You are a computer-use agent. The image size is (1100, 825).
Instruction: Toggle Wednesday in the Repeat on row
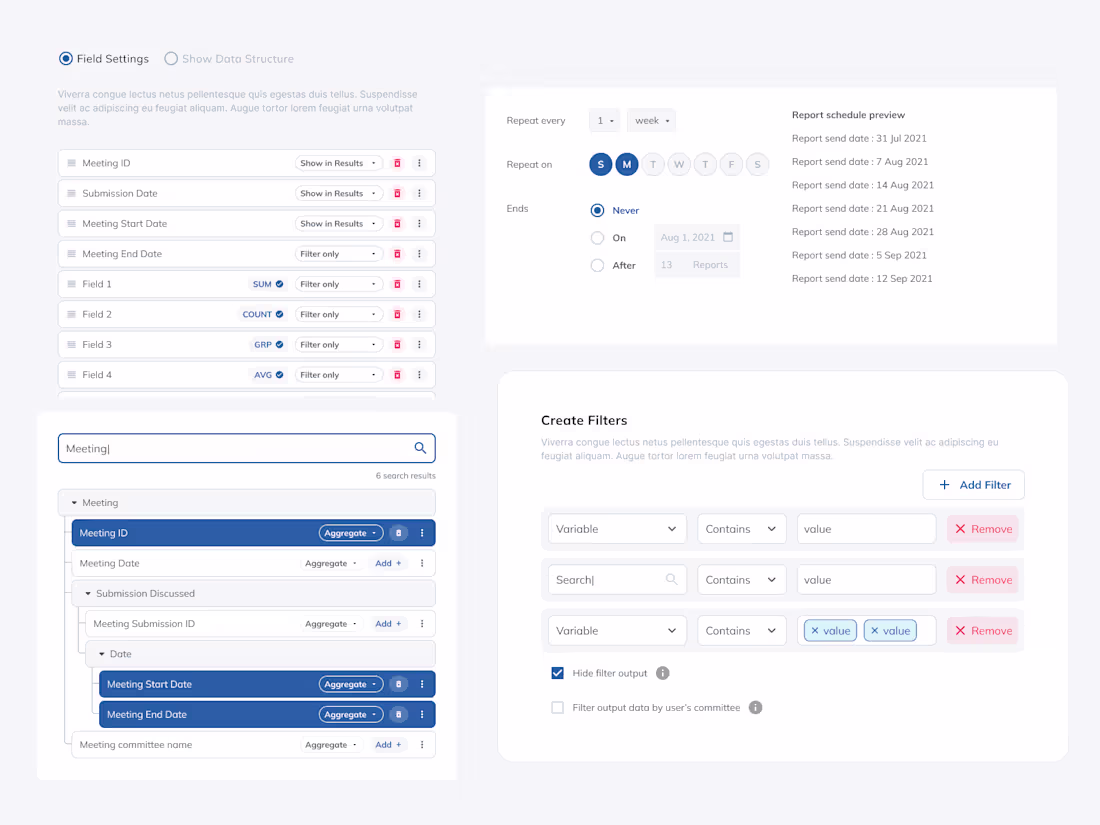tap(679, 164)
